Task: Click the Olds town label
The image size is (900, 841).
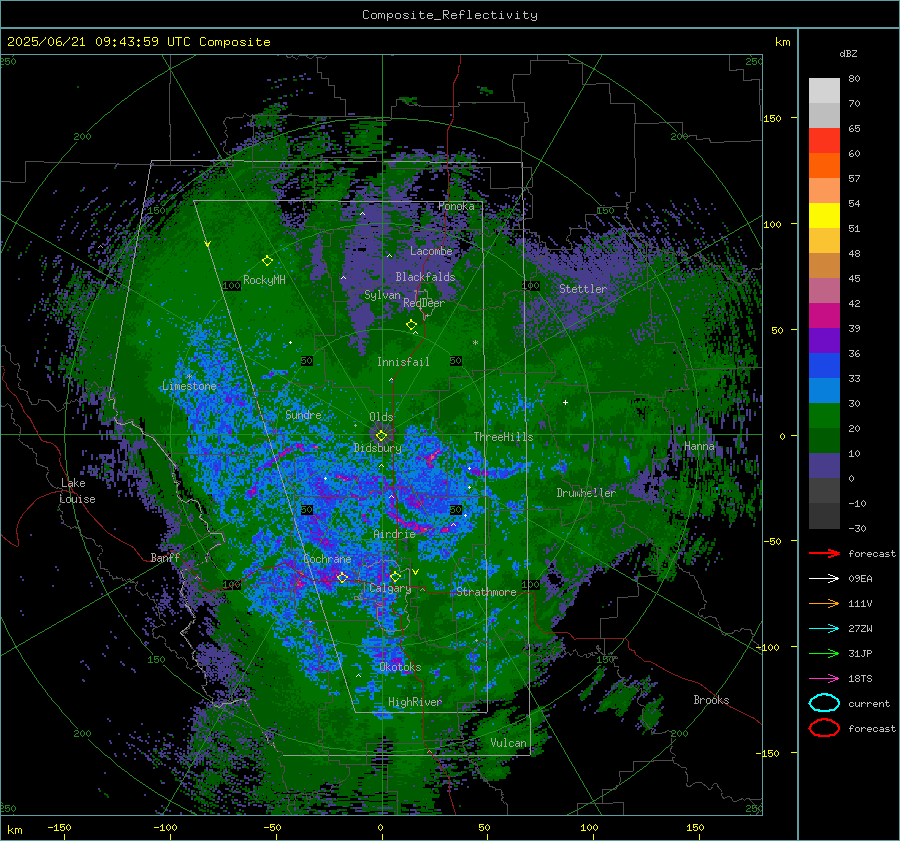Action: (x=381, y=417)
